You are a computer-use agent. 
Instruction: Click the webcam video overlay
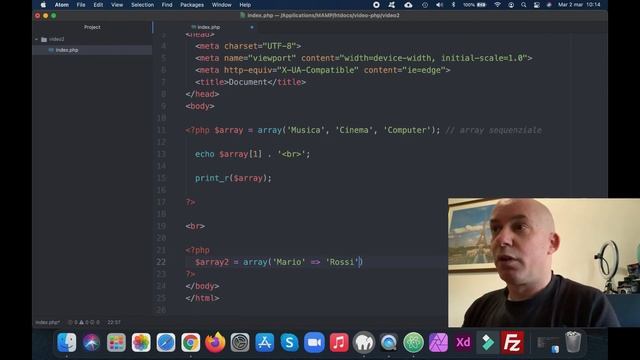pyautogui.click(x=544, y=262)
